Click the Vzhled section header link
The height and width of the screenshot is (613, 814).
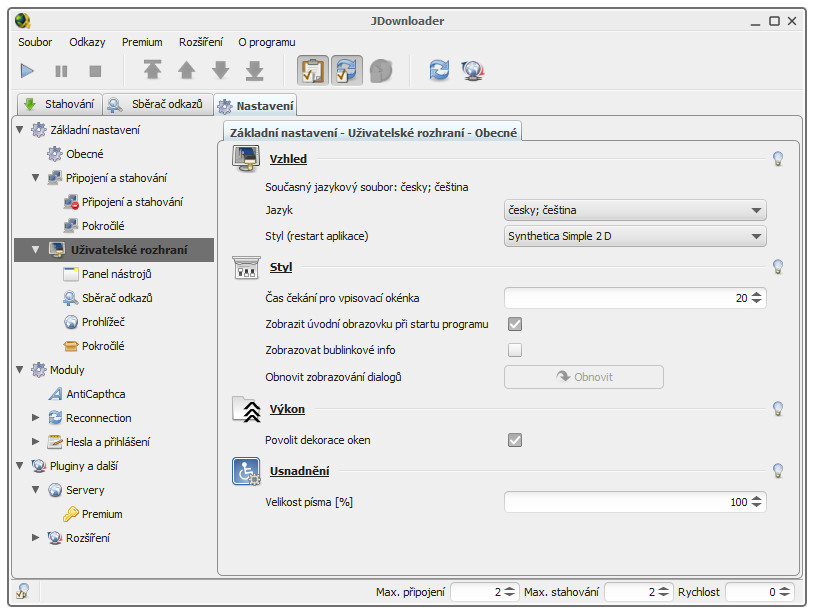[288, 159]
